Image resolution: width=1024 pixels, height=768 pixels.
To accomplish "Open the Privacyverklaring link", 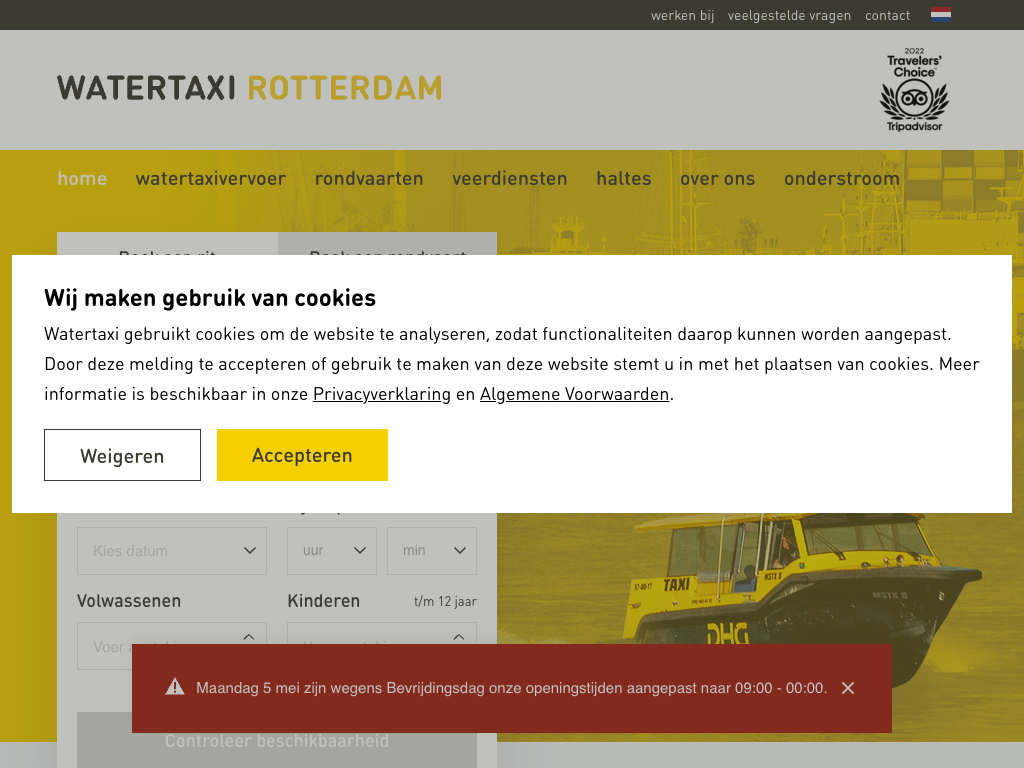I will 381,394.
